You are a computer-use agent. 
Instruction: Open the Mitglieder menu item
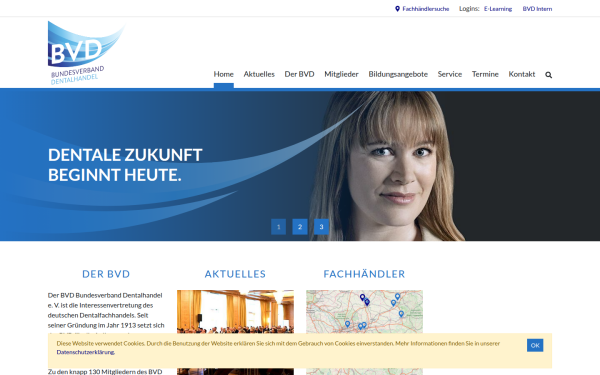341,74
